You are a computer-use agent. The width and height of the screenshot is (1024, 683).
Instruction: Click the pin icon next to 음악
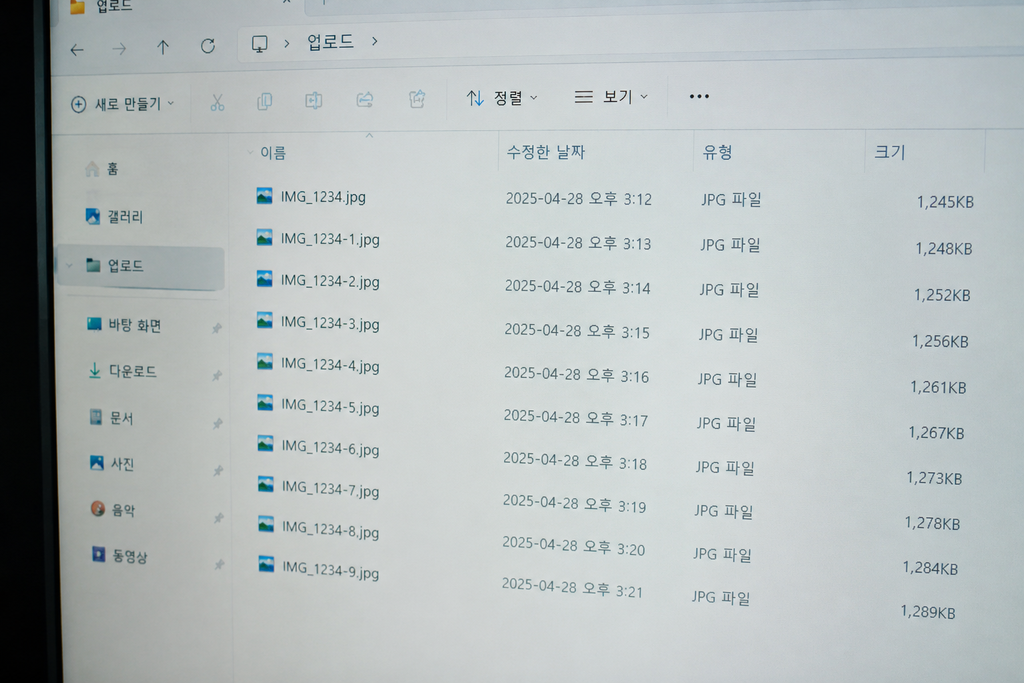219,518
